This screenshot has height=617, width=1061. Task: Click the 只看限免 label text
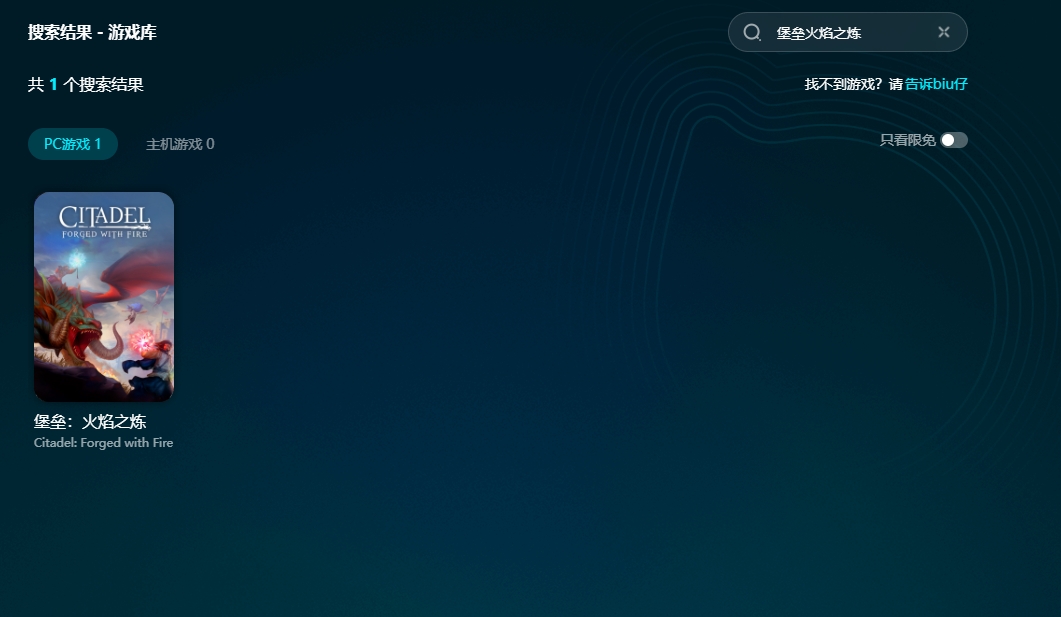pos(907,140)
